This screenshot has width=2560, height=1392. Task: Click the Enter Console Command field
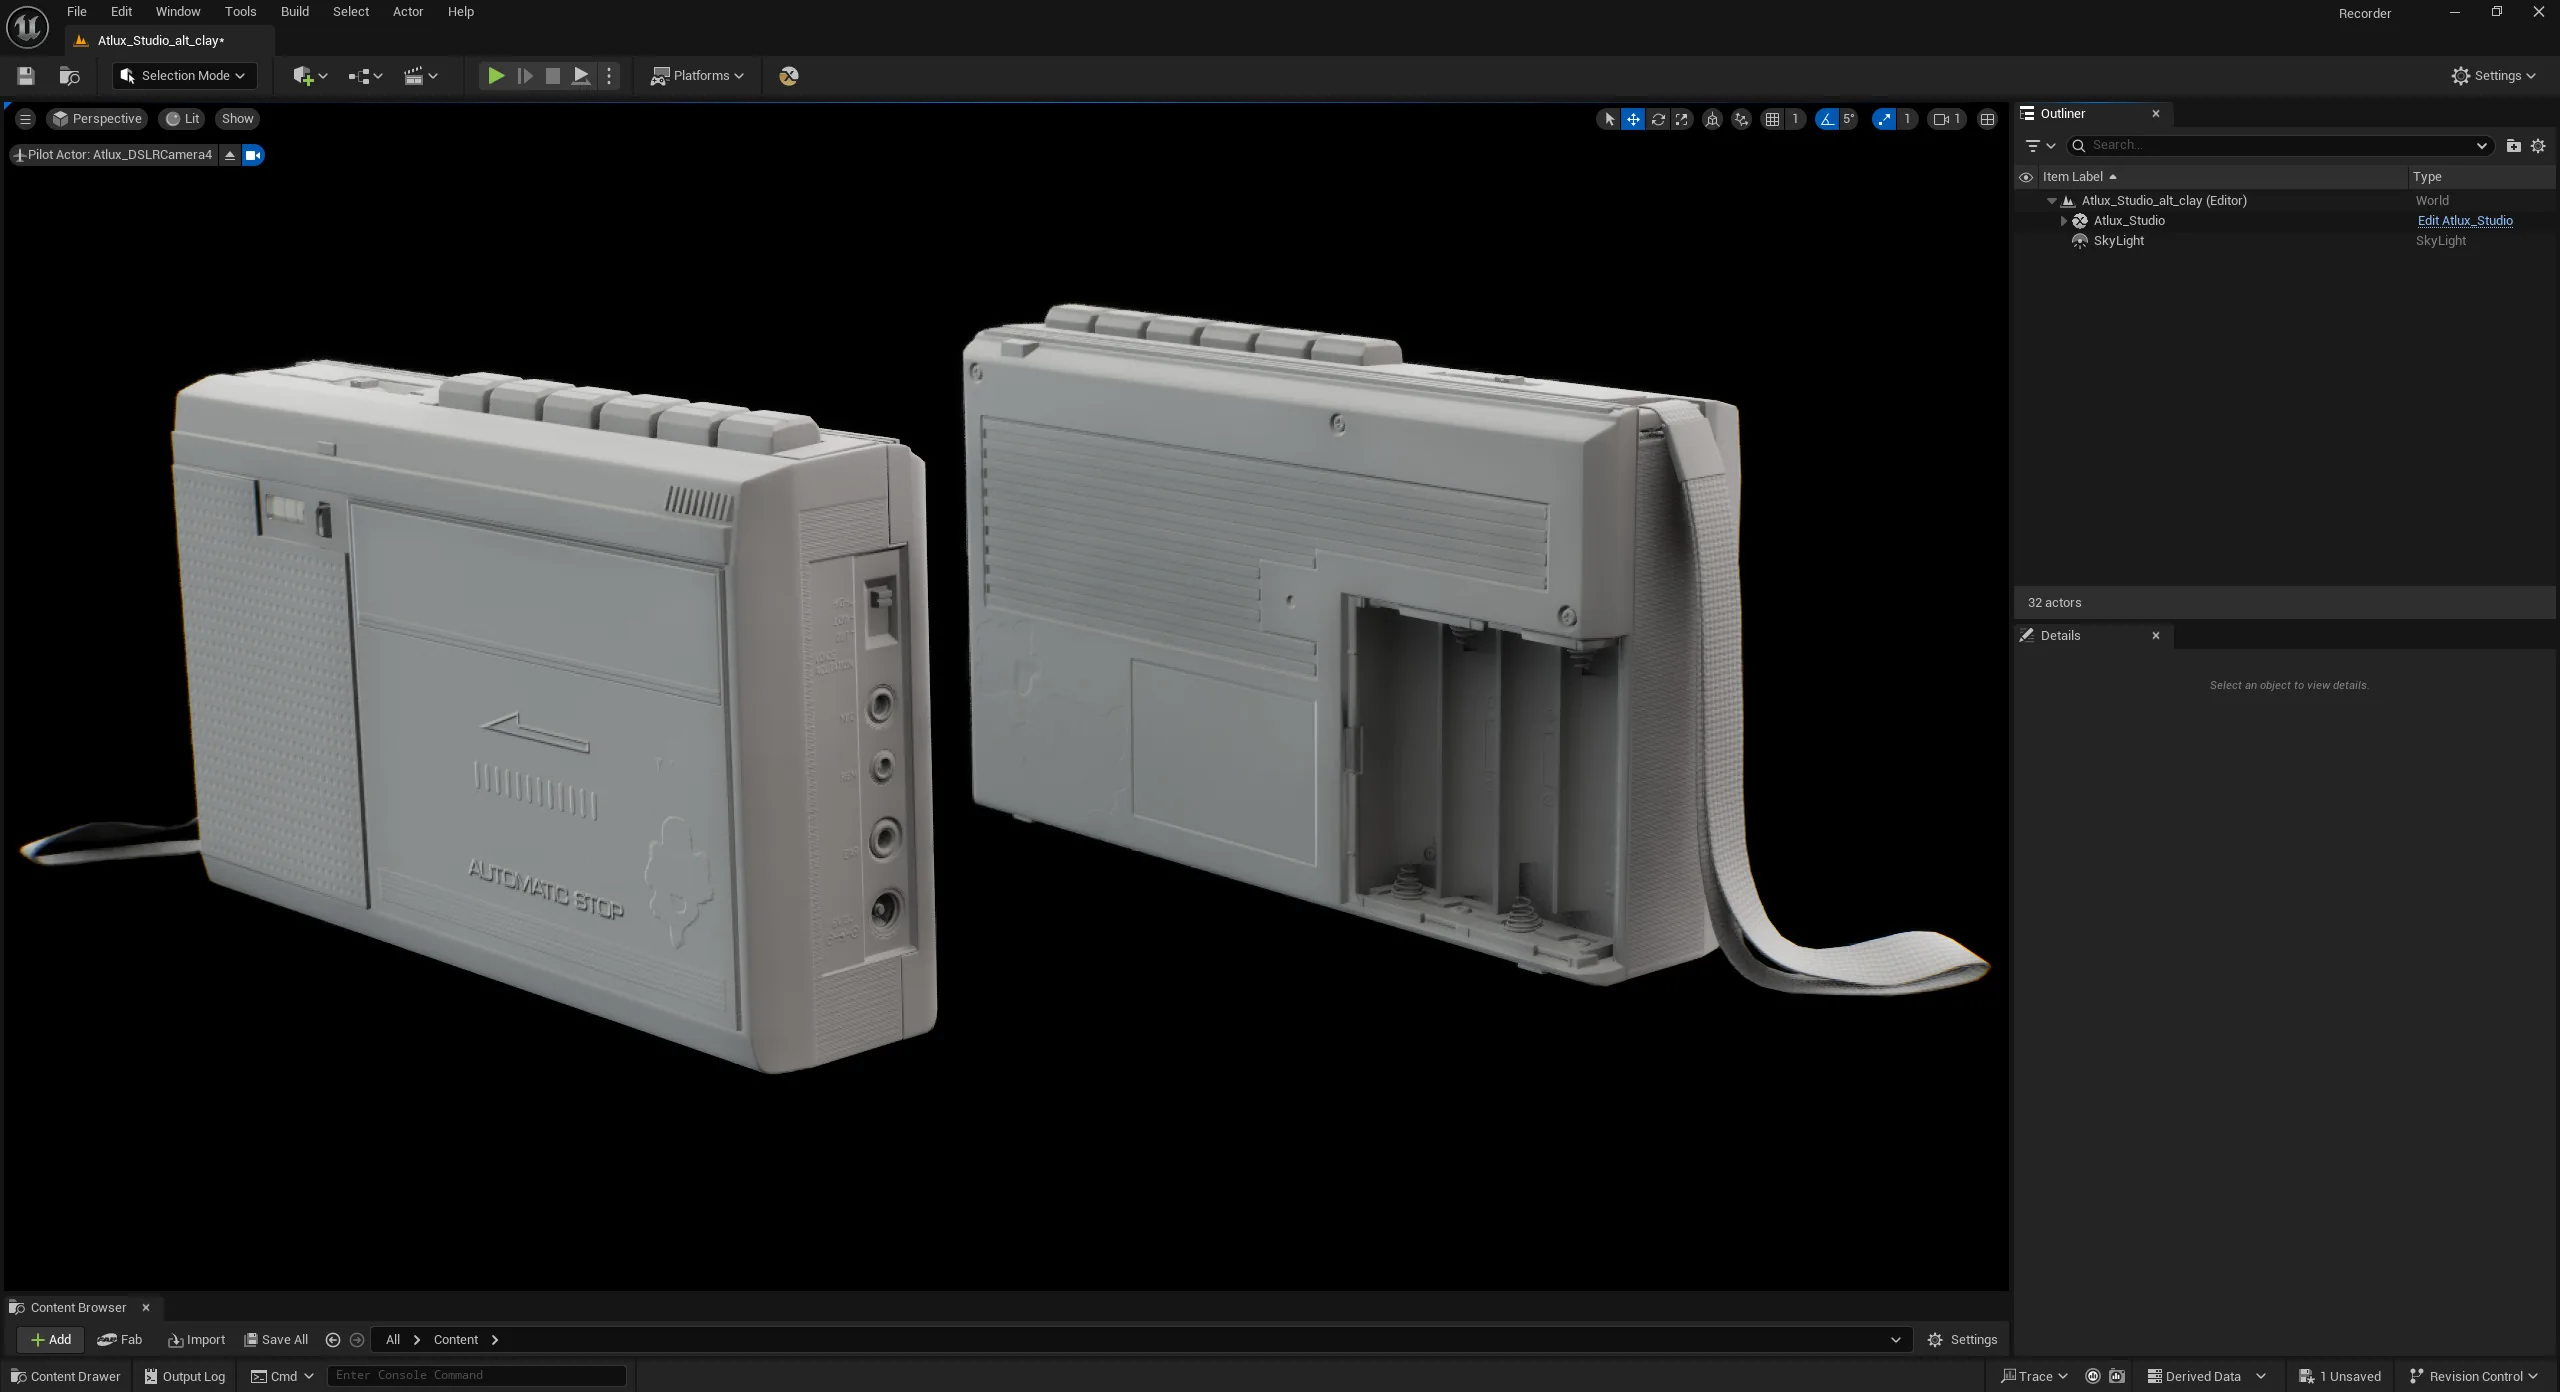[477, 1376]
